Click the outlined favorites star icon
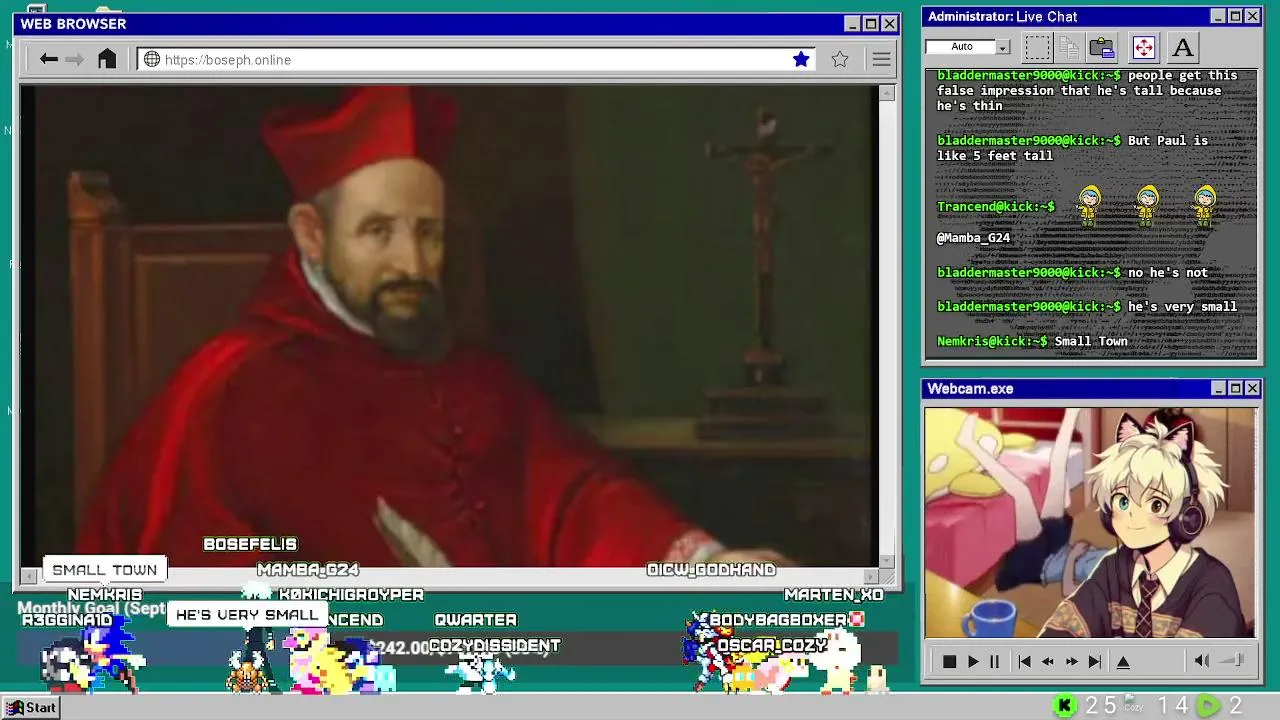Screen dimensions: 1280x720 [x=840, y=59]
